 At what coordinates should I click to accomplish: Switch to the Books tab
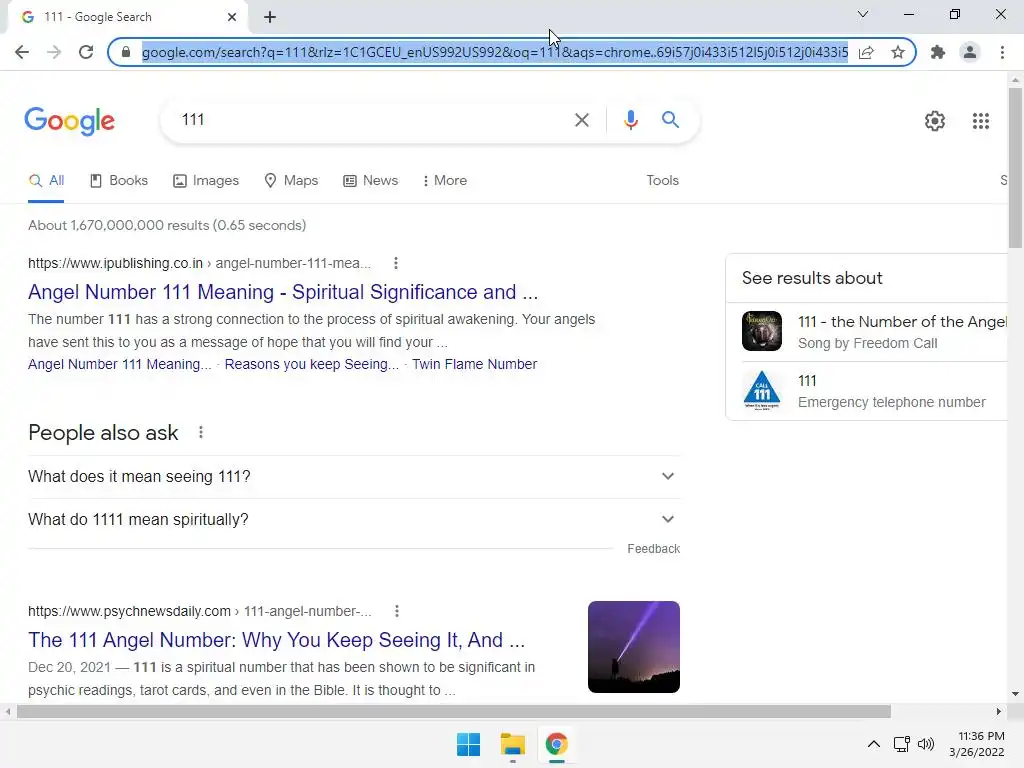(x=119, y=181)
